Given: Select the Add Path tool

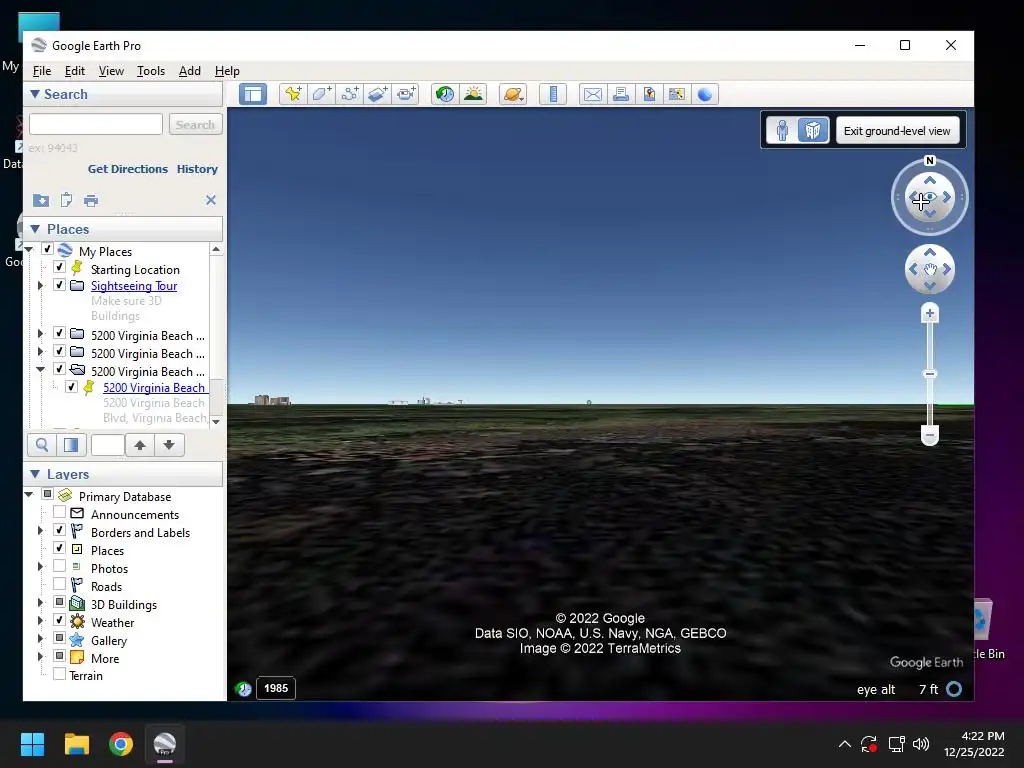Looking at the screenshot, I should [x=349, y=94].
